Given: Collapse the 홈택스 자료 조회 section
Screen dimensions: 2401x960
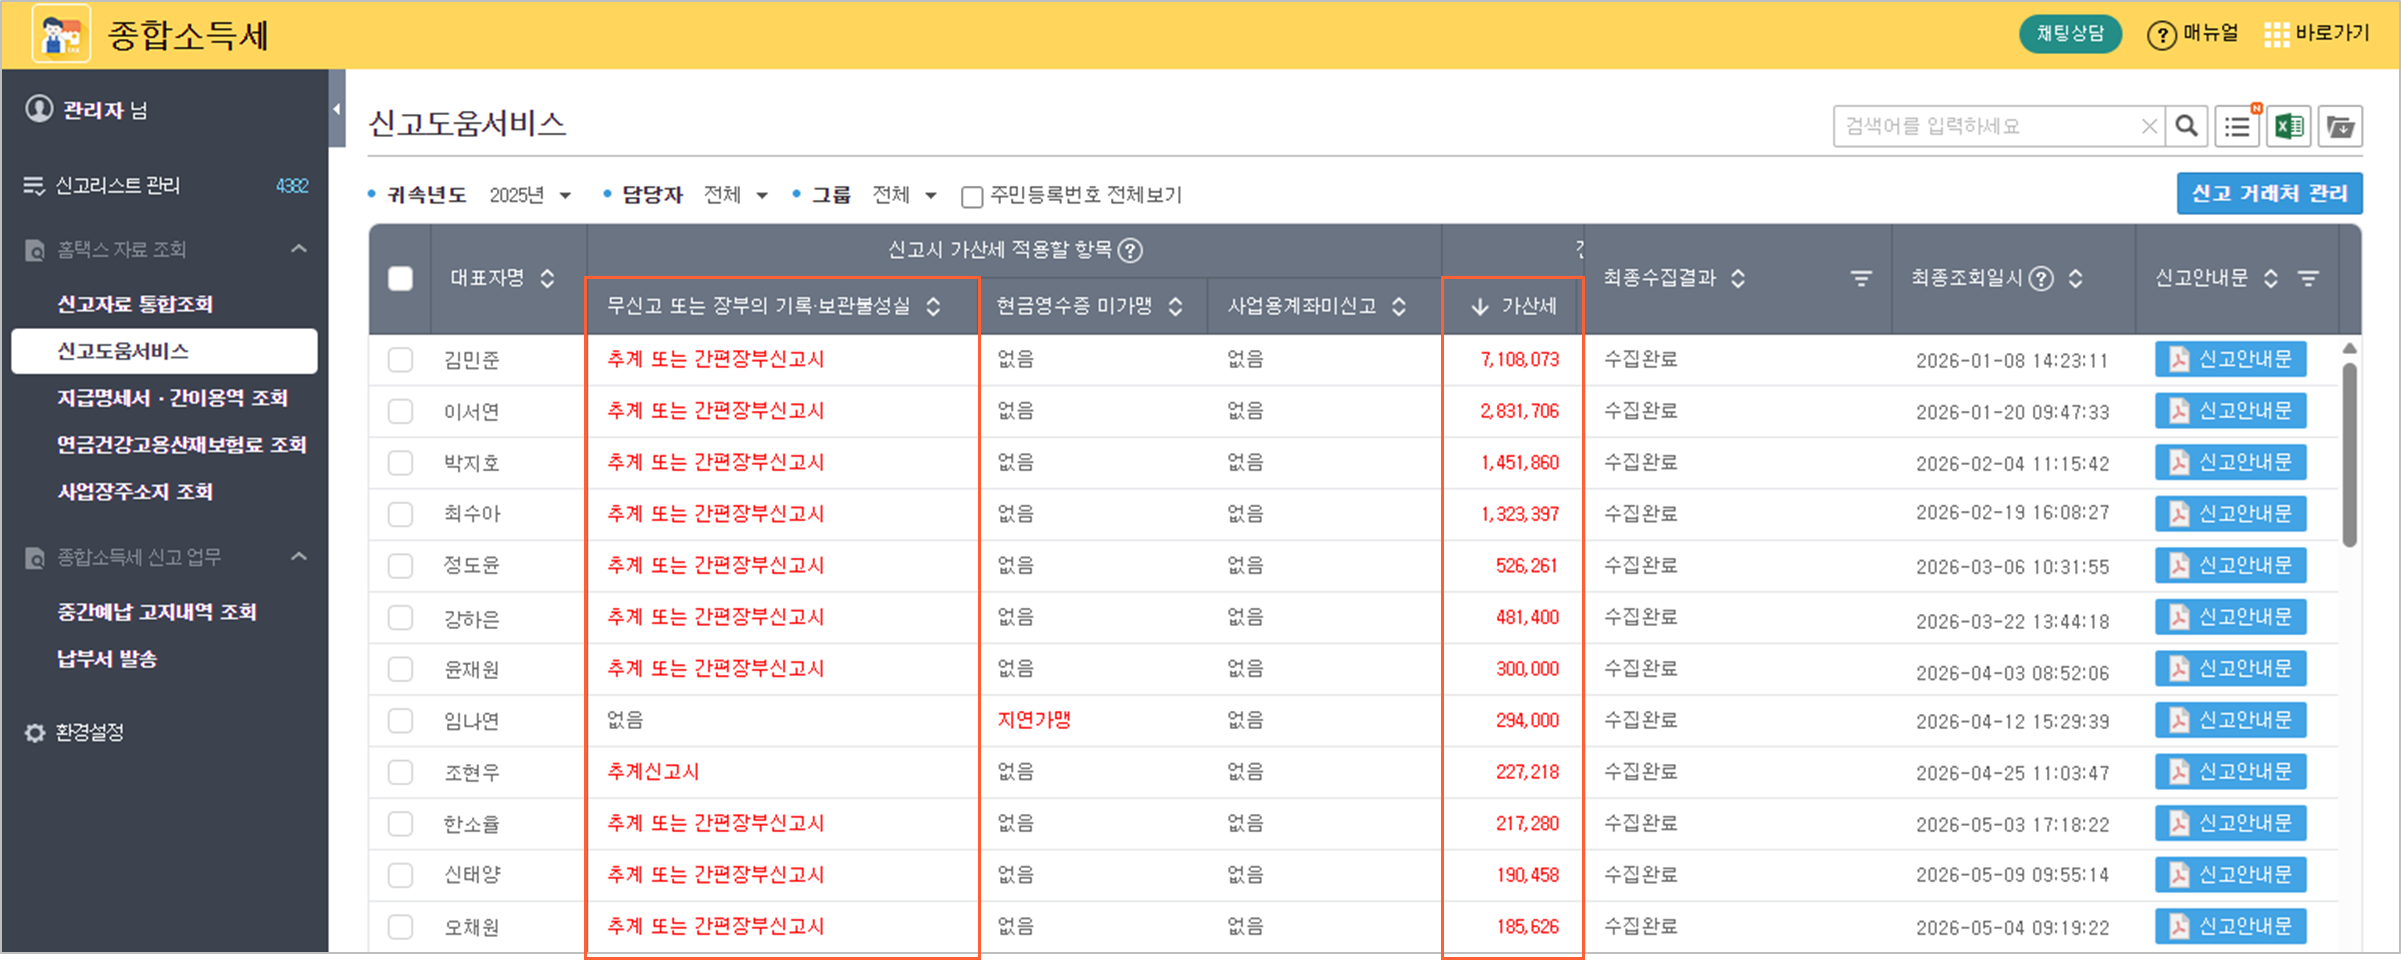Looking at the screenshot, I should click(x=299, y=249).
